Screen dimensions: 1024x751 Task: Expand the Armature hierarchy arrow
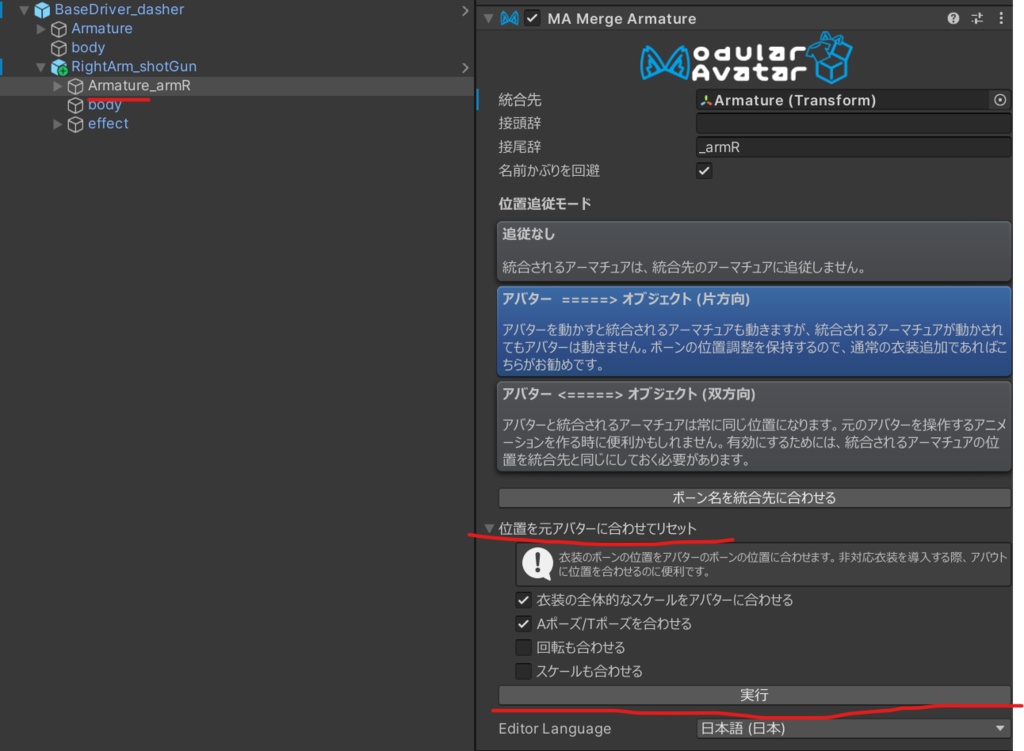coord(40,29)
